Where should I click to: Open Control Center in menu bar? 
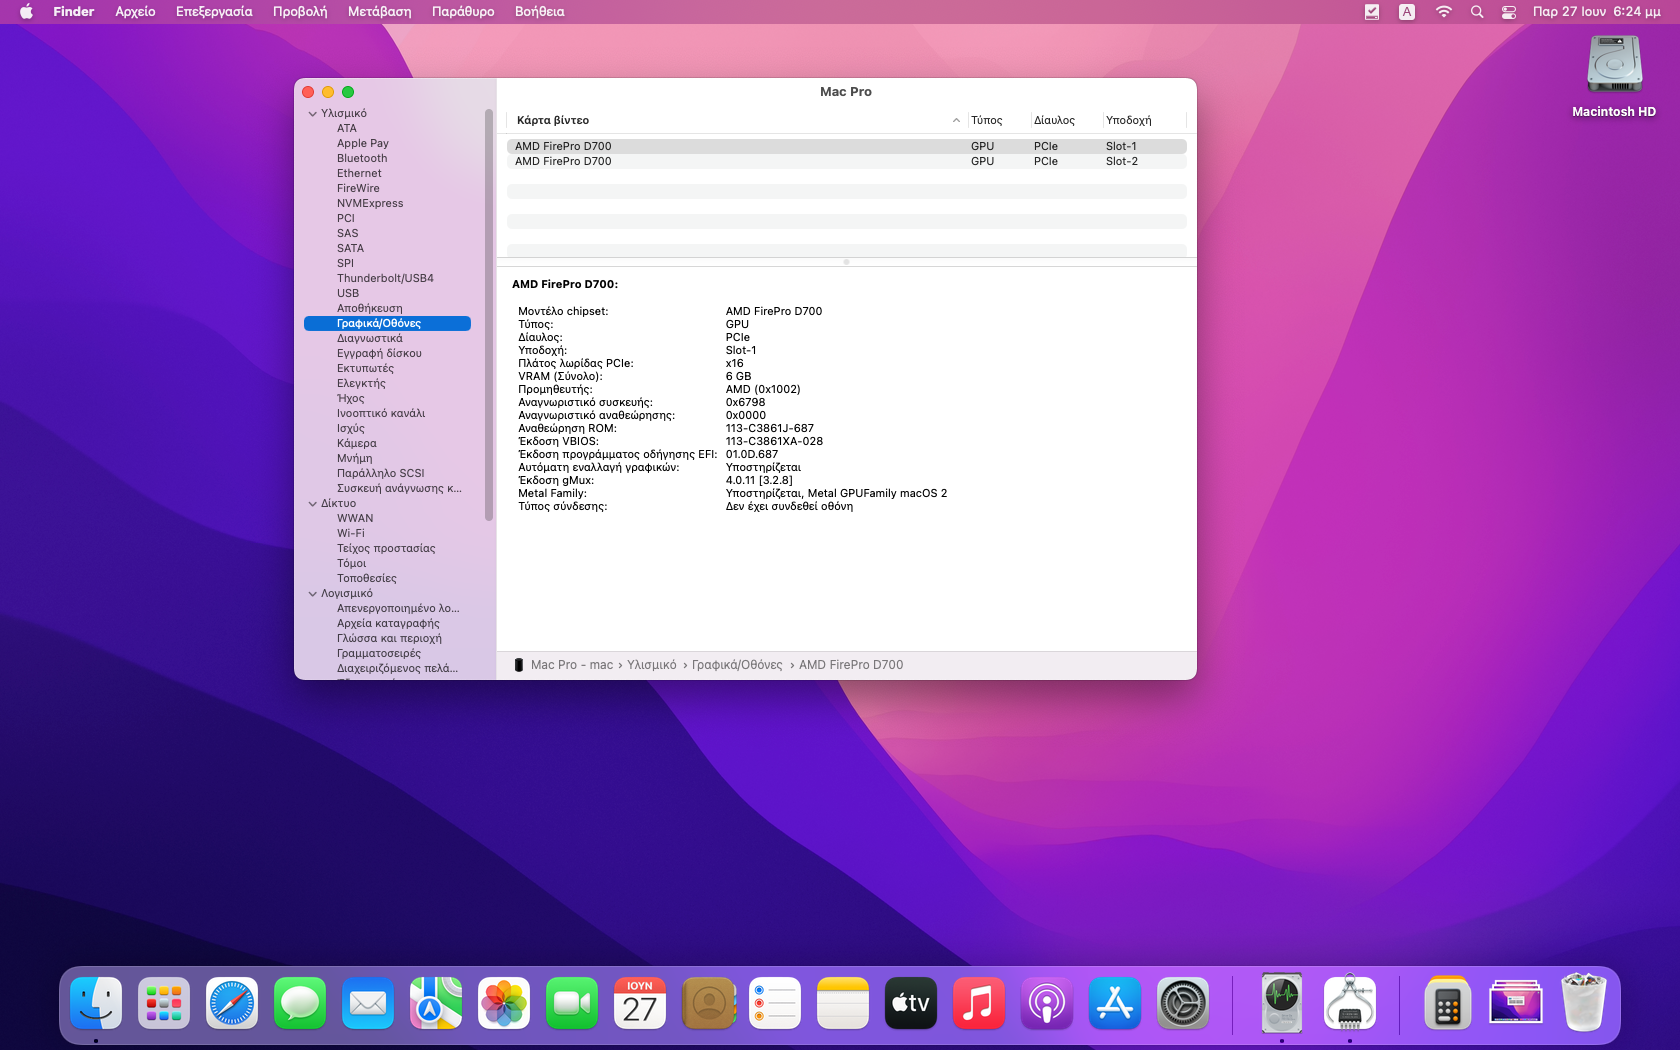point(1509,12)
